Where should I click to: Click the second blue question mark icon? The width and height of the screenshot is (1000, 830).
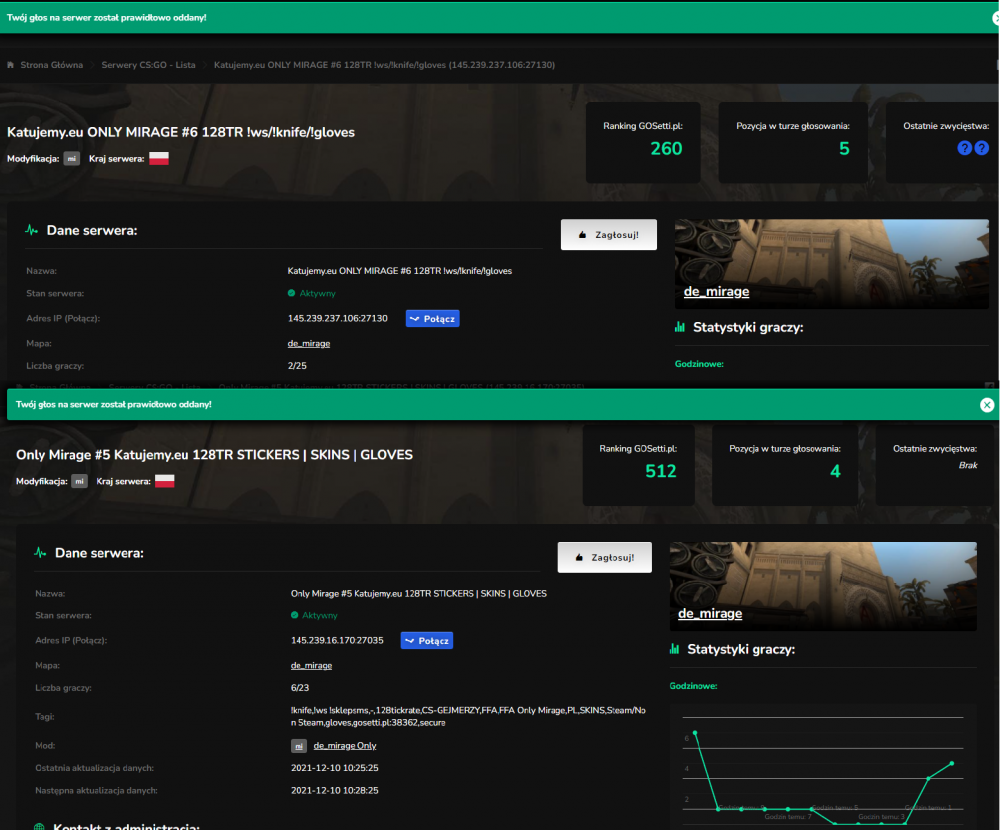click(982, 148)
